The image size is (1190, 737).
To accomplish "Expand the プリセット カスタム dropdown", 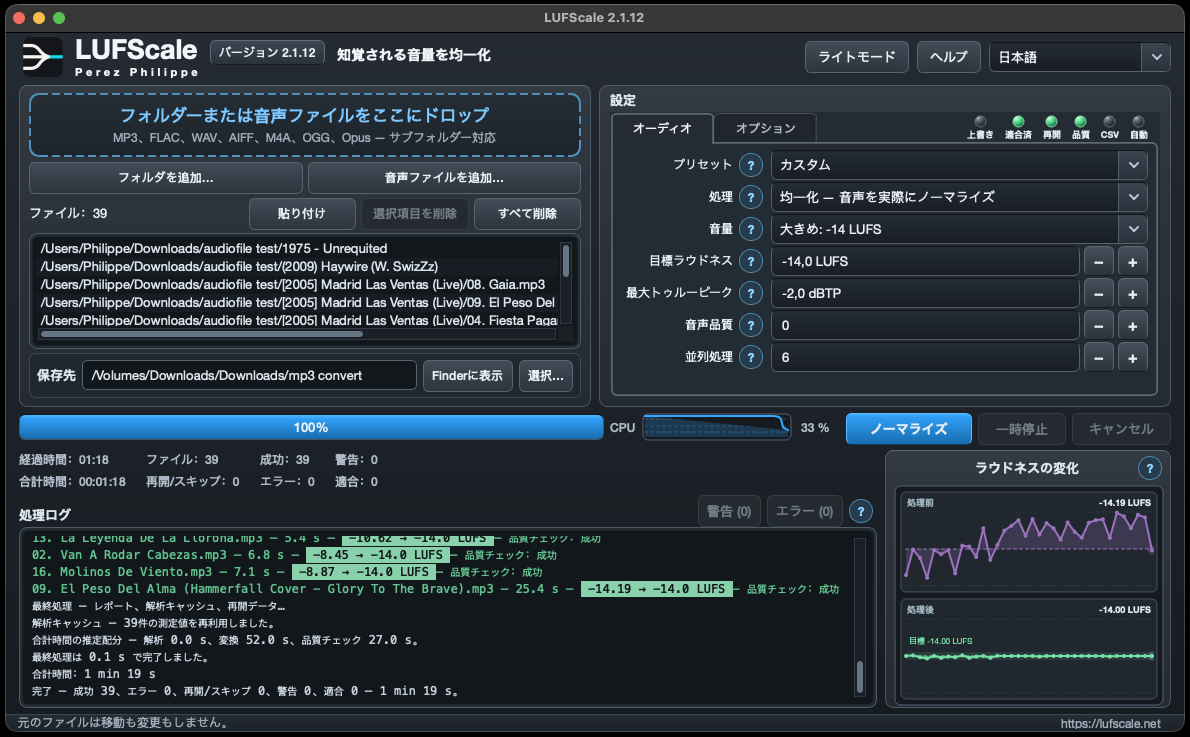I will pos(959,165).
